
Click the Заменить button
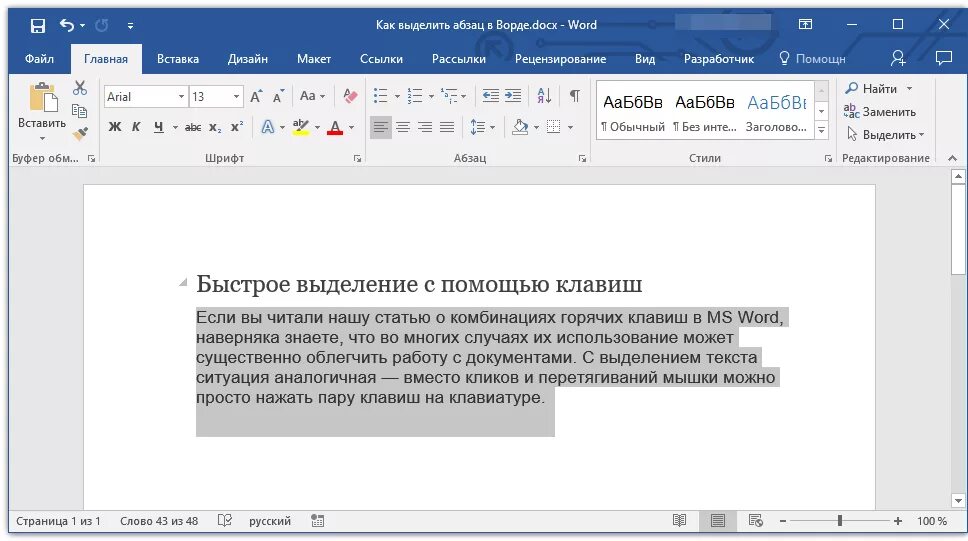tap(880, 112)
